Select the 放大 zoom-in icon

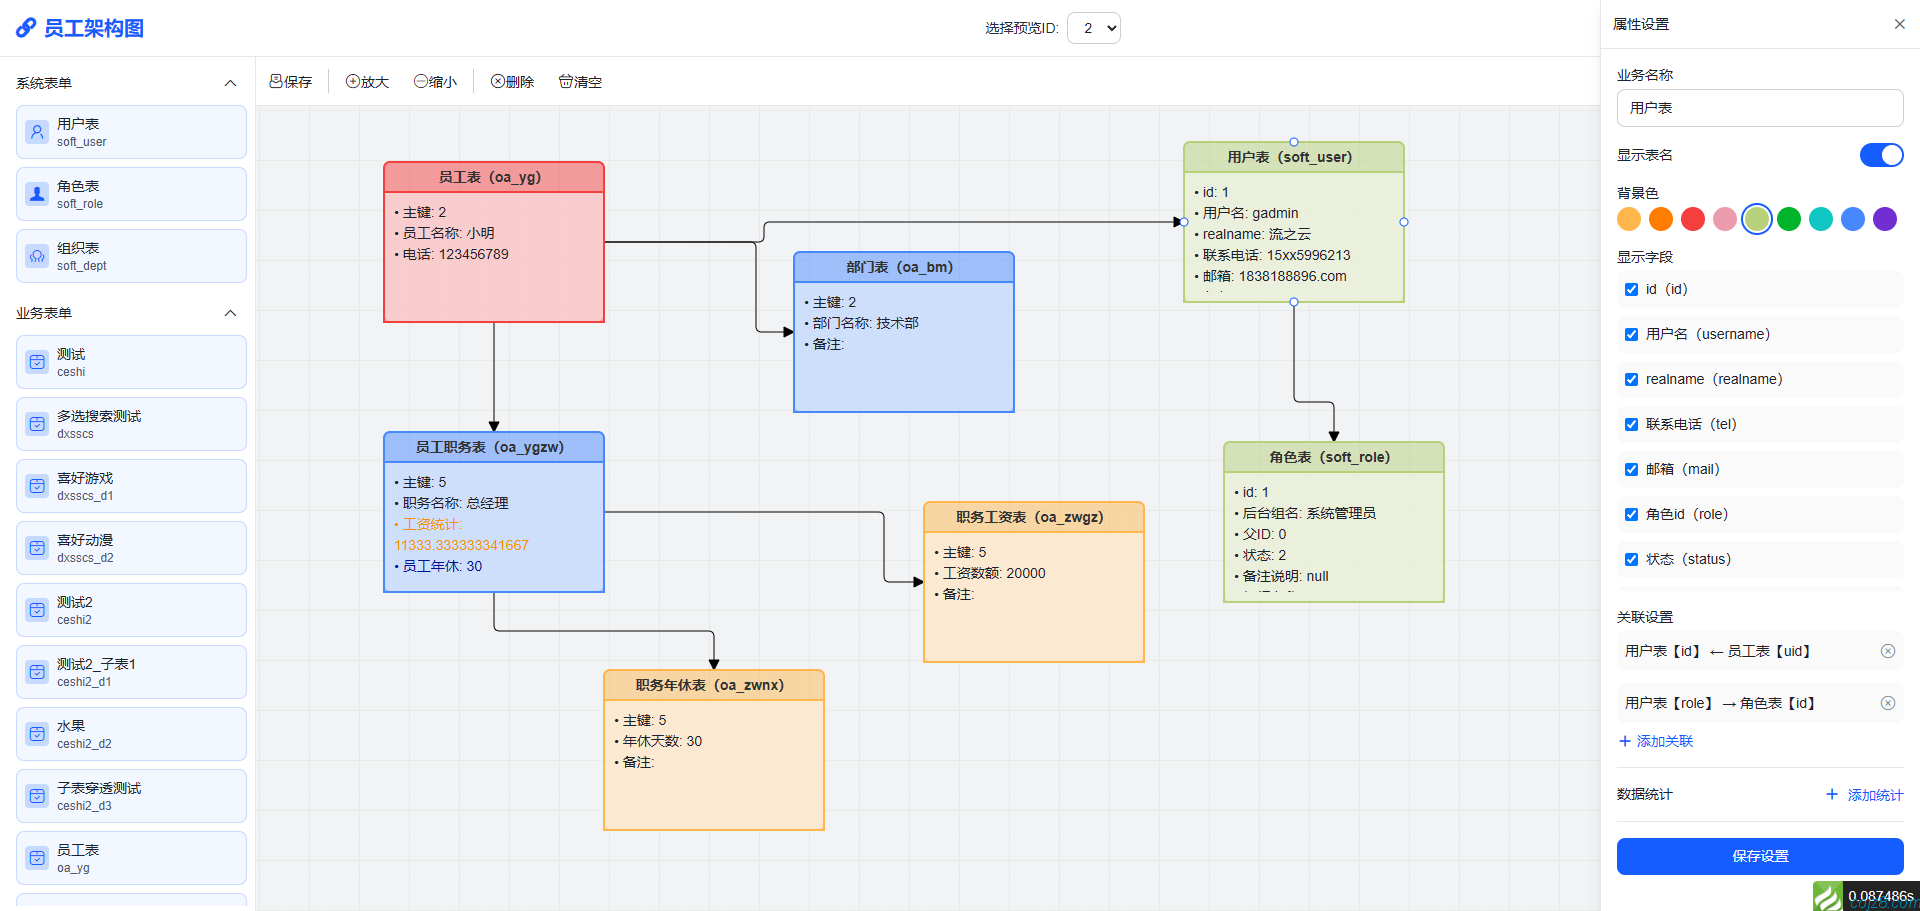351,81
